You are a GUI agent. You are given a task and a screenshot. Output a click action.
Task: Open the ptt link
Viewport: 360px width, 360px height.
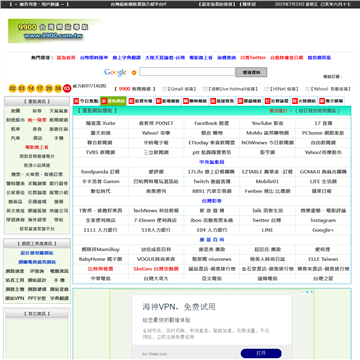pos(212,152)
